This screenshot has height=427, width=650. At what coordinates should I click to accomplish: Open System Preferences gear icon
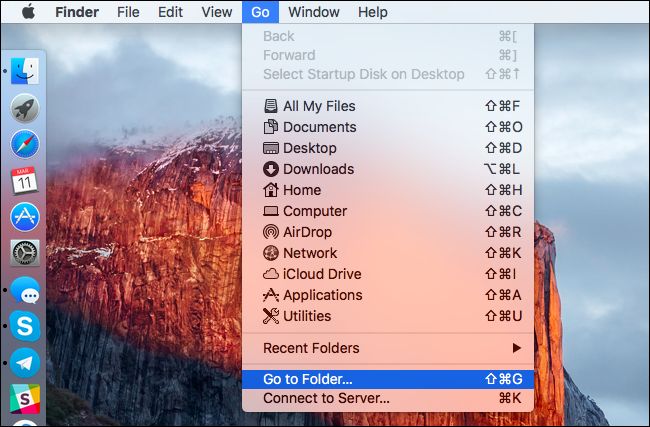25,252
